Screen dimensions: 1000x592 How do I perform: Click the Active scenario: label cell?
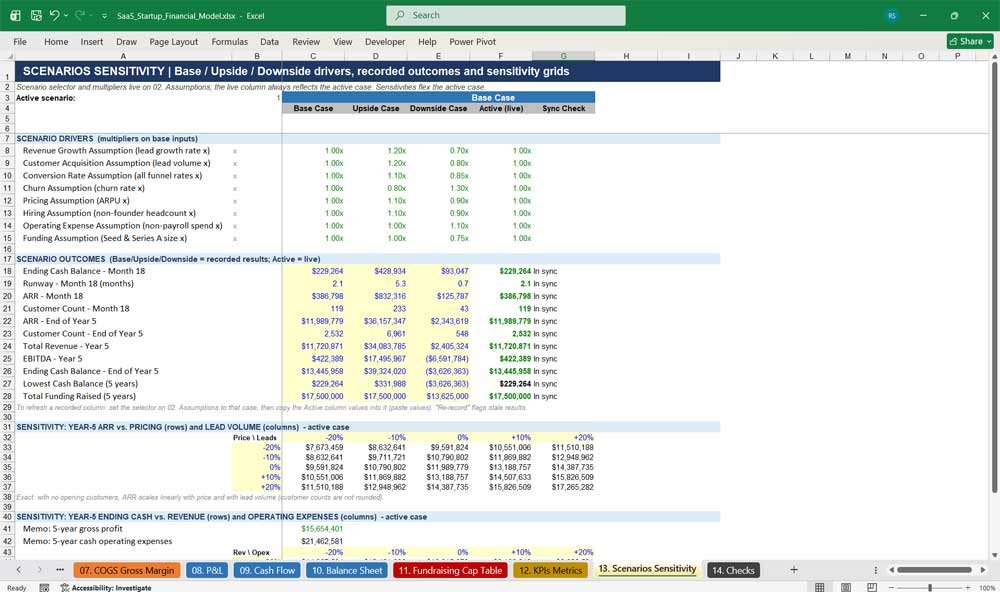tap(123, 98)
